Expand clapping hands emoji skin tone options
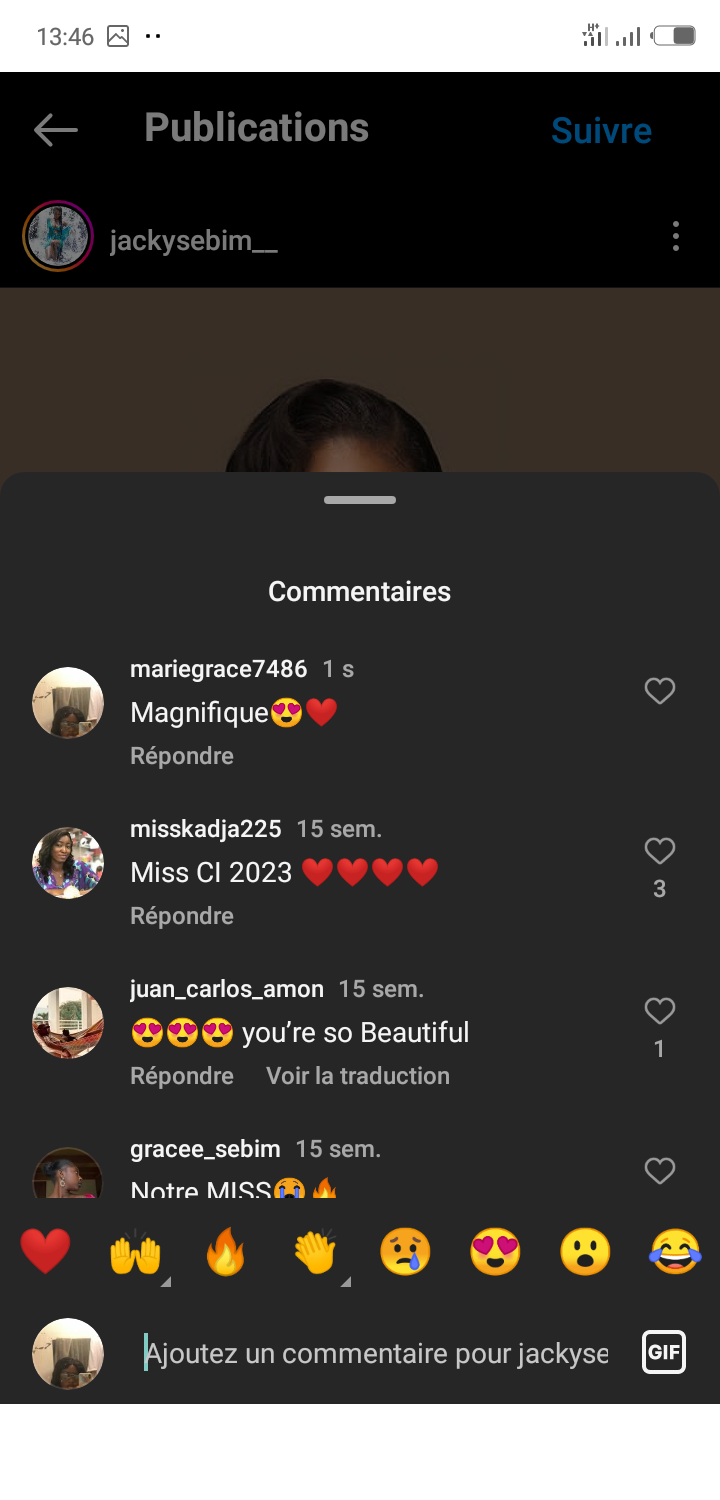Image resolution: width=720 pixels, height=1500 pixels. pos(345,1281)
